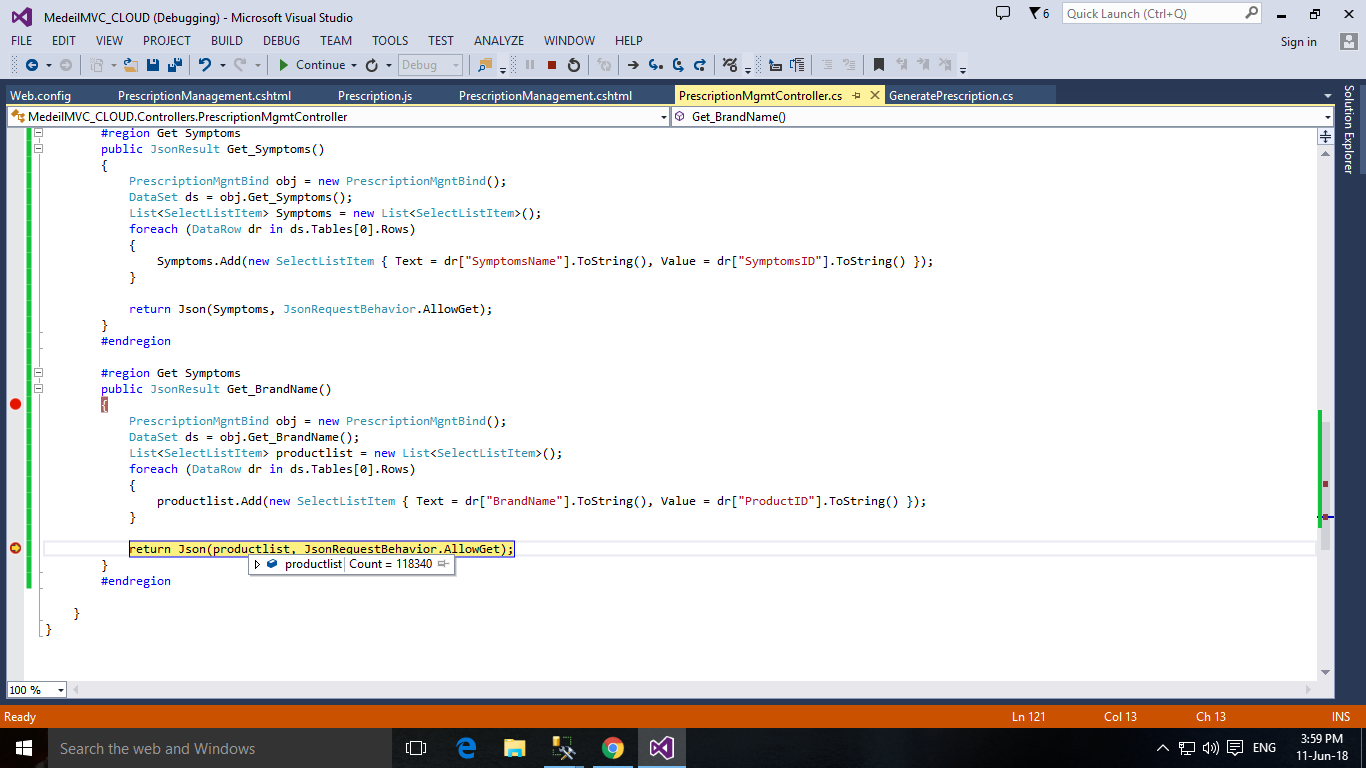Open the WINDOW menu
This screenshot has height=768, width=1366.
pos(570,41)
